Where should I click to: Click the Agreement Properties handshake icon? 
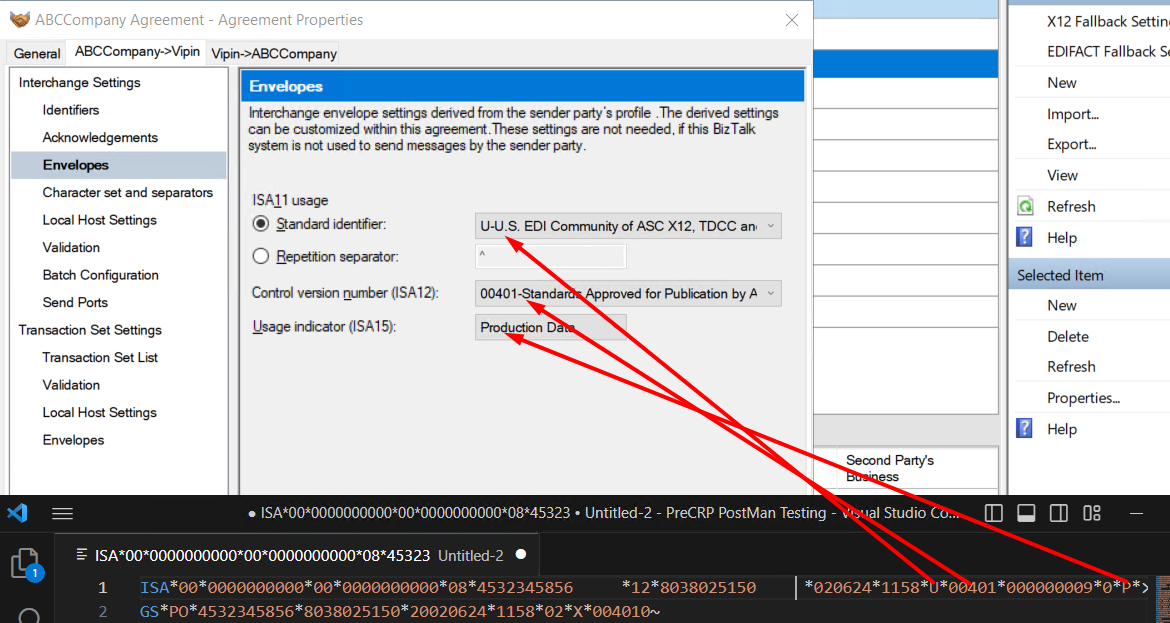pos(19,19)
